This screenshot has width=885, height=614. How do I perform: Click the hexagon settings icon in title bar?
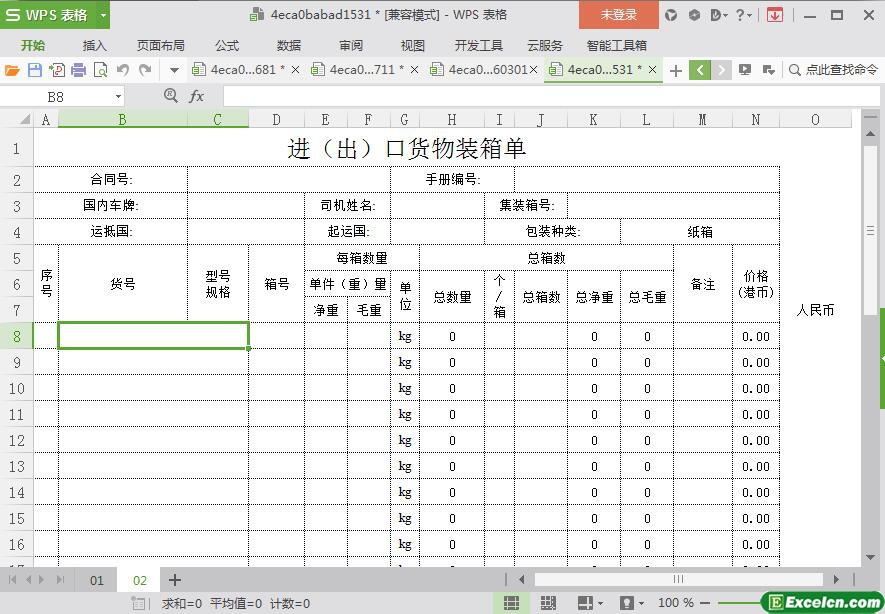coord(694,15)
